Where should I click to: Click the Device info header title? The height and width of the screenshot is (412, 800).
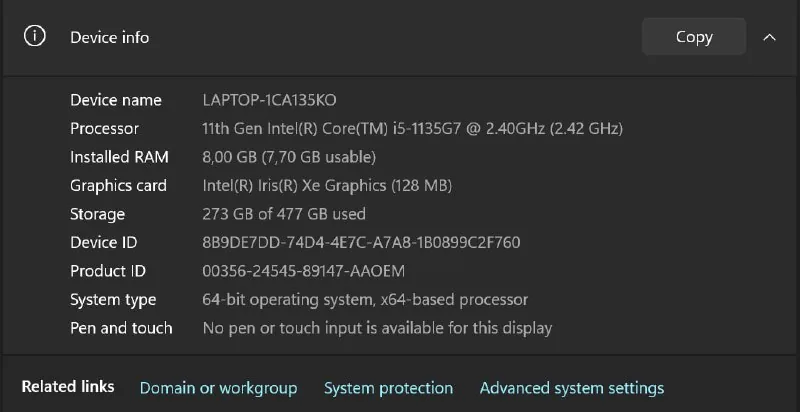click(x=110, y=37)
